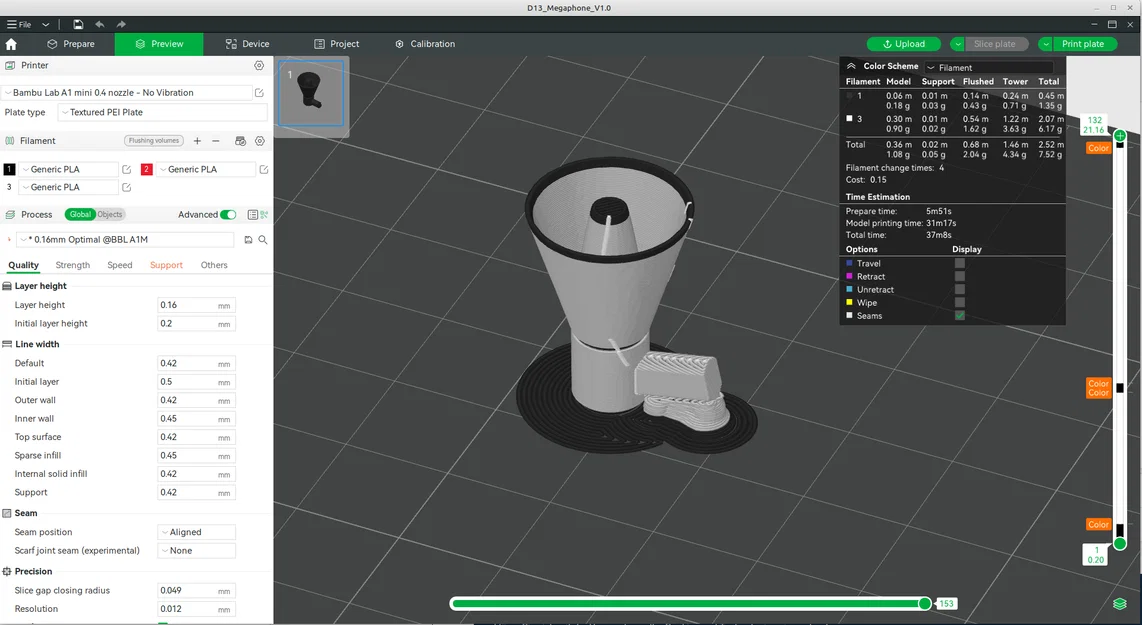Select the plate thumbnail in top left viewport
The width and height of the screenshot is (1142, 625).
310,95
